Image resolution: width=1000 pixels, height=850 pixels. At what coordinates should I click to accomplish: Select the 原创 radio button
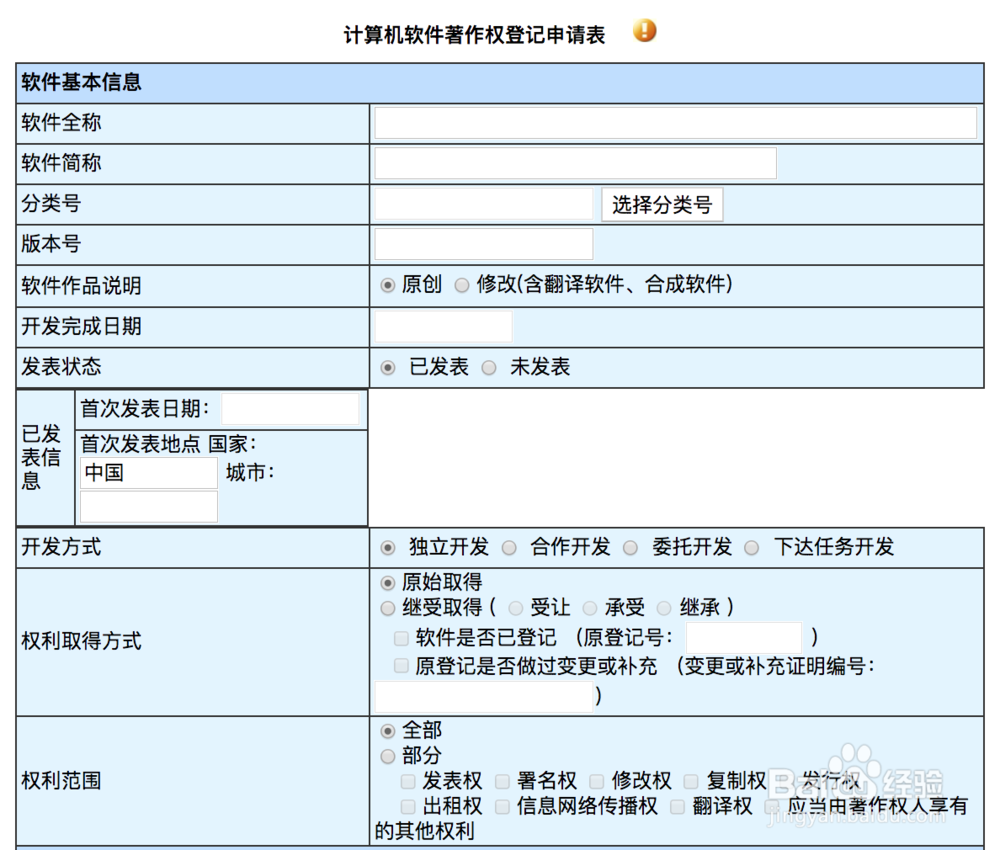pos(388,285)
